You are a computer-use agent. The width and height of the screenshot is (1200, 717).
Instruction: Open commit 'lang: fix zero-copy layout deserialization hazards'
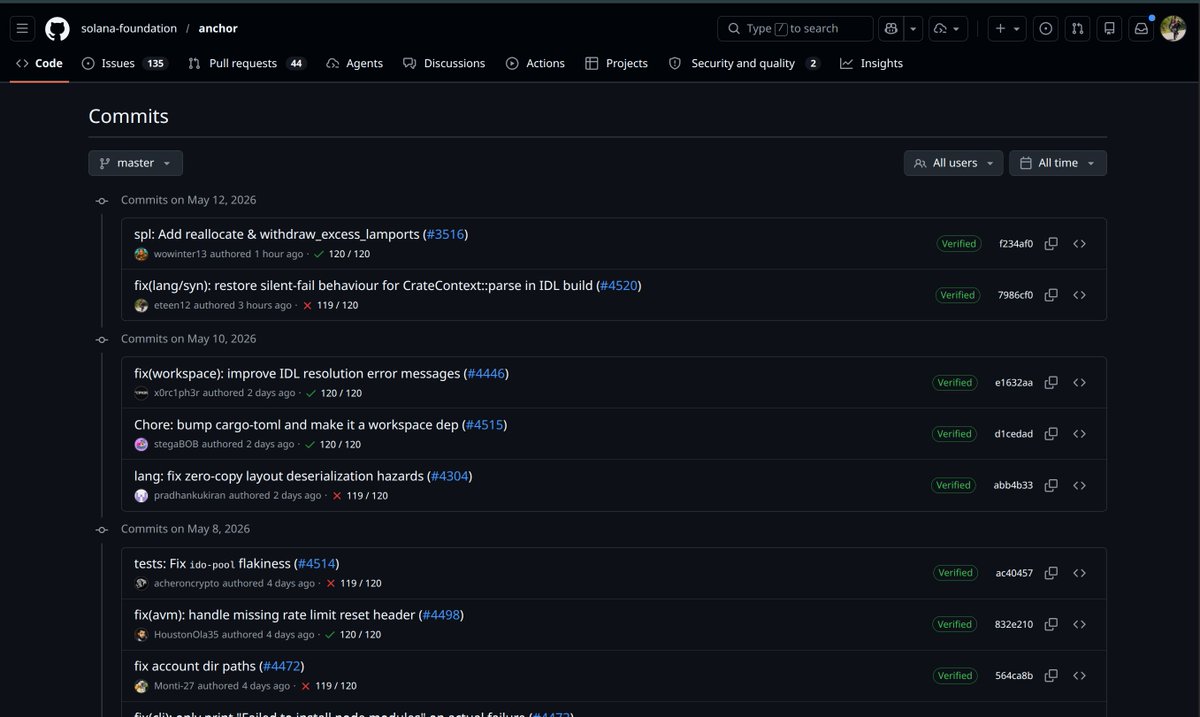tap(279, 476)
